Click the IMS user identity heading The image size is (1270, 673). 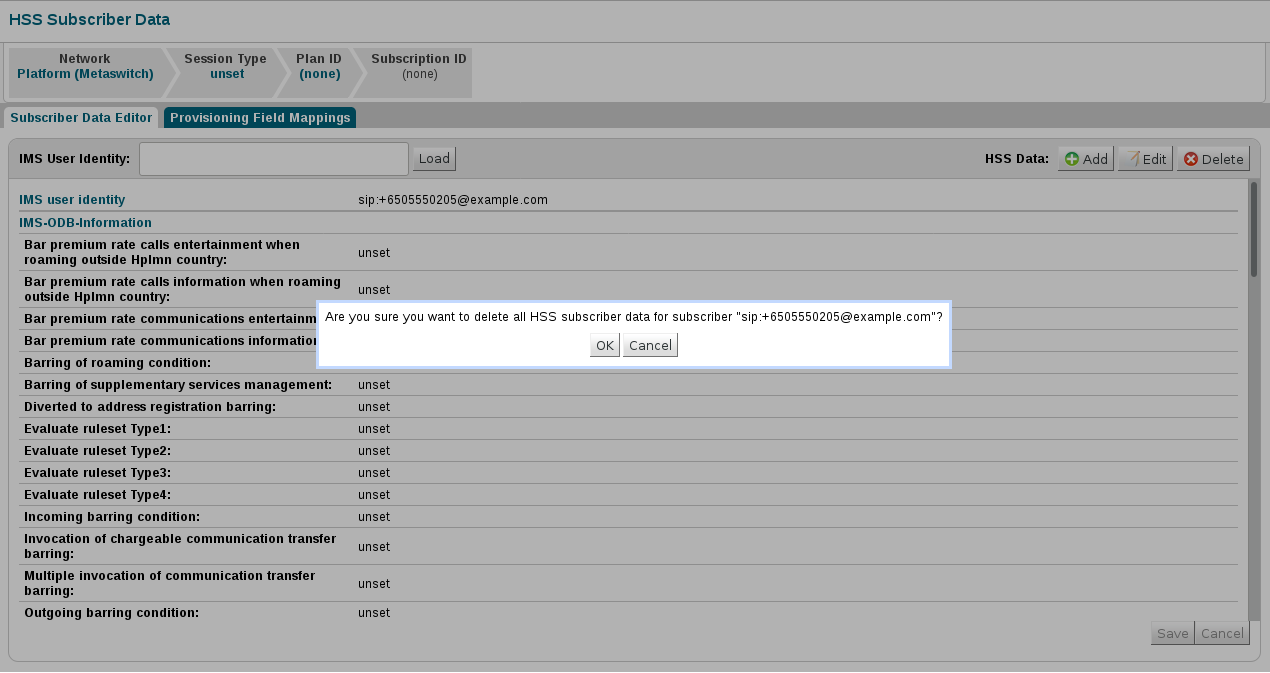click(x=72, y=200)
